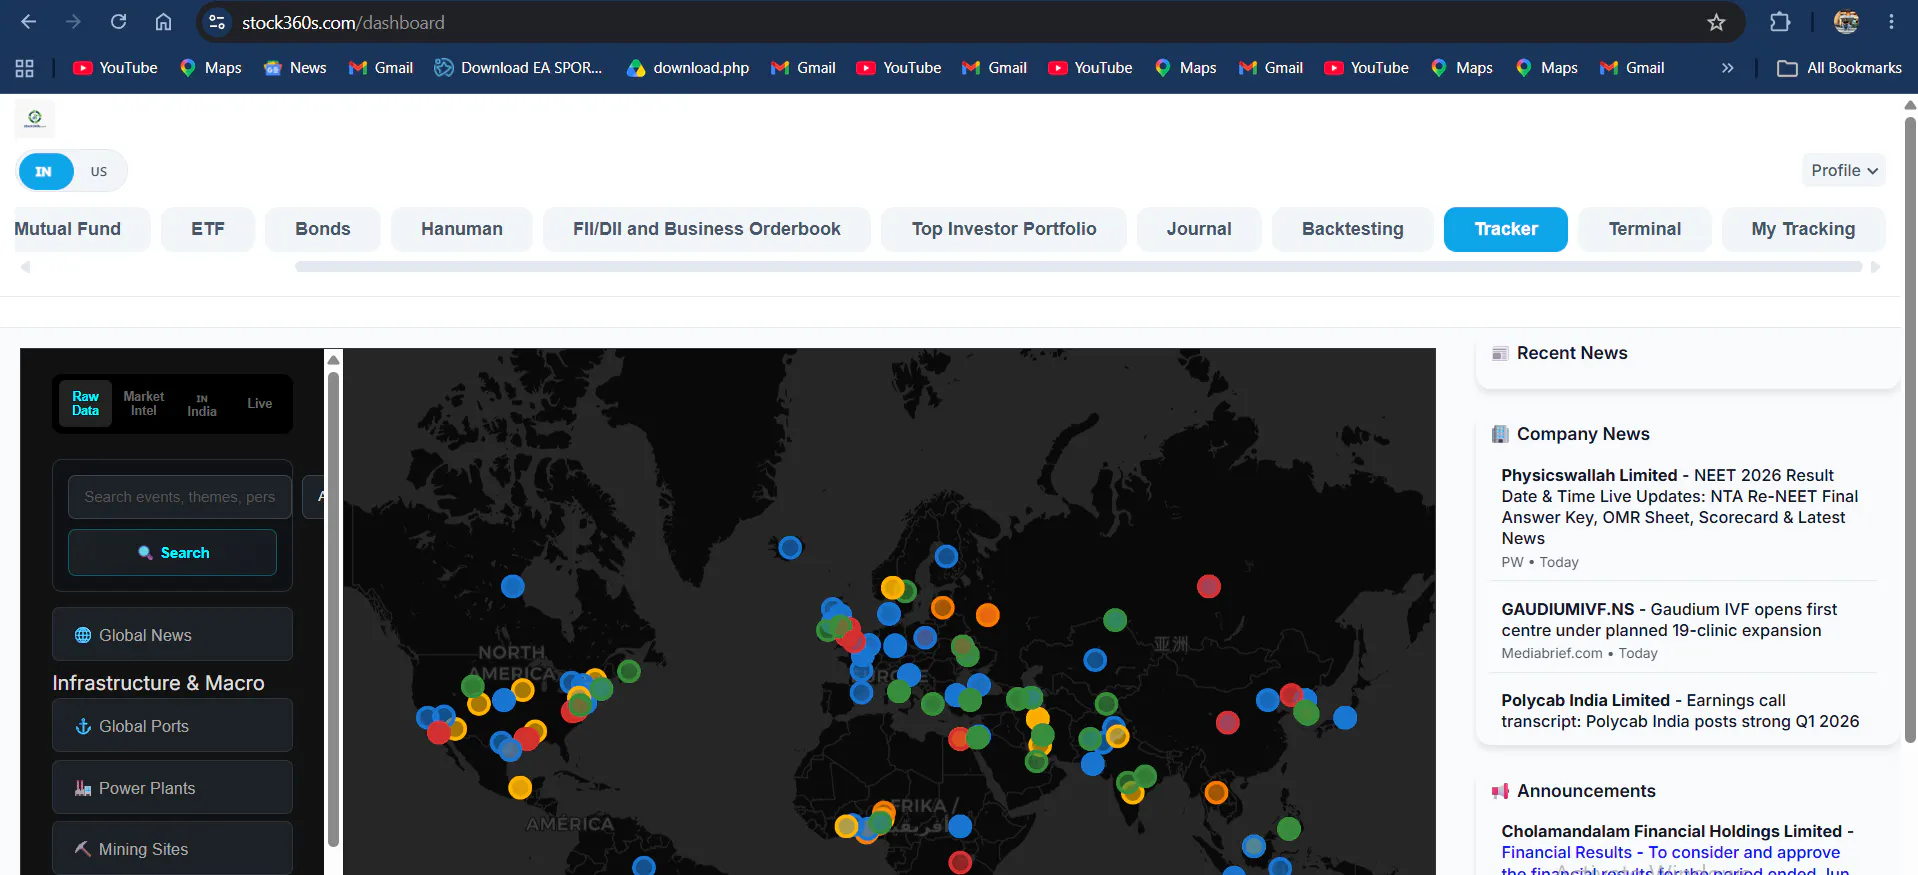Click the red marker over eastern Russia
The height and width of the screenshot is (875, 1918).
(x=1209, y=586)
